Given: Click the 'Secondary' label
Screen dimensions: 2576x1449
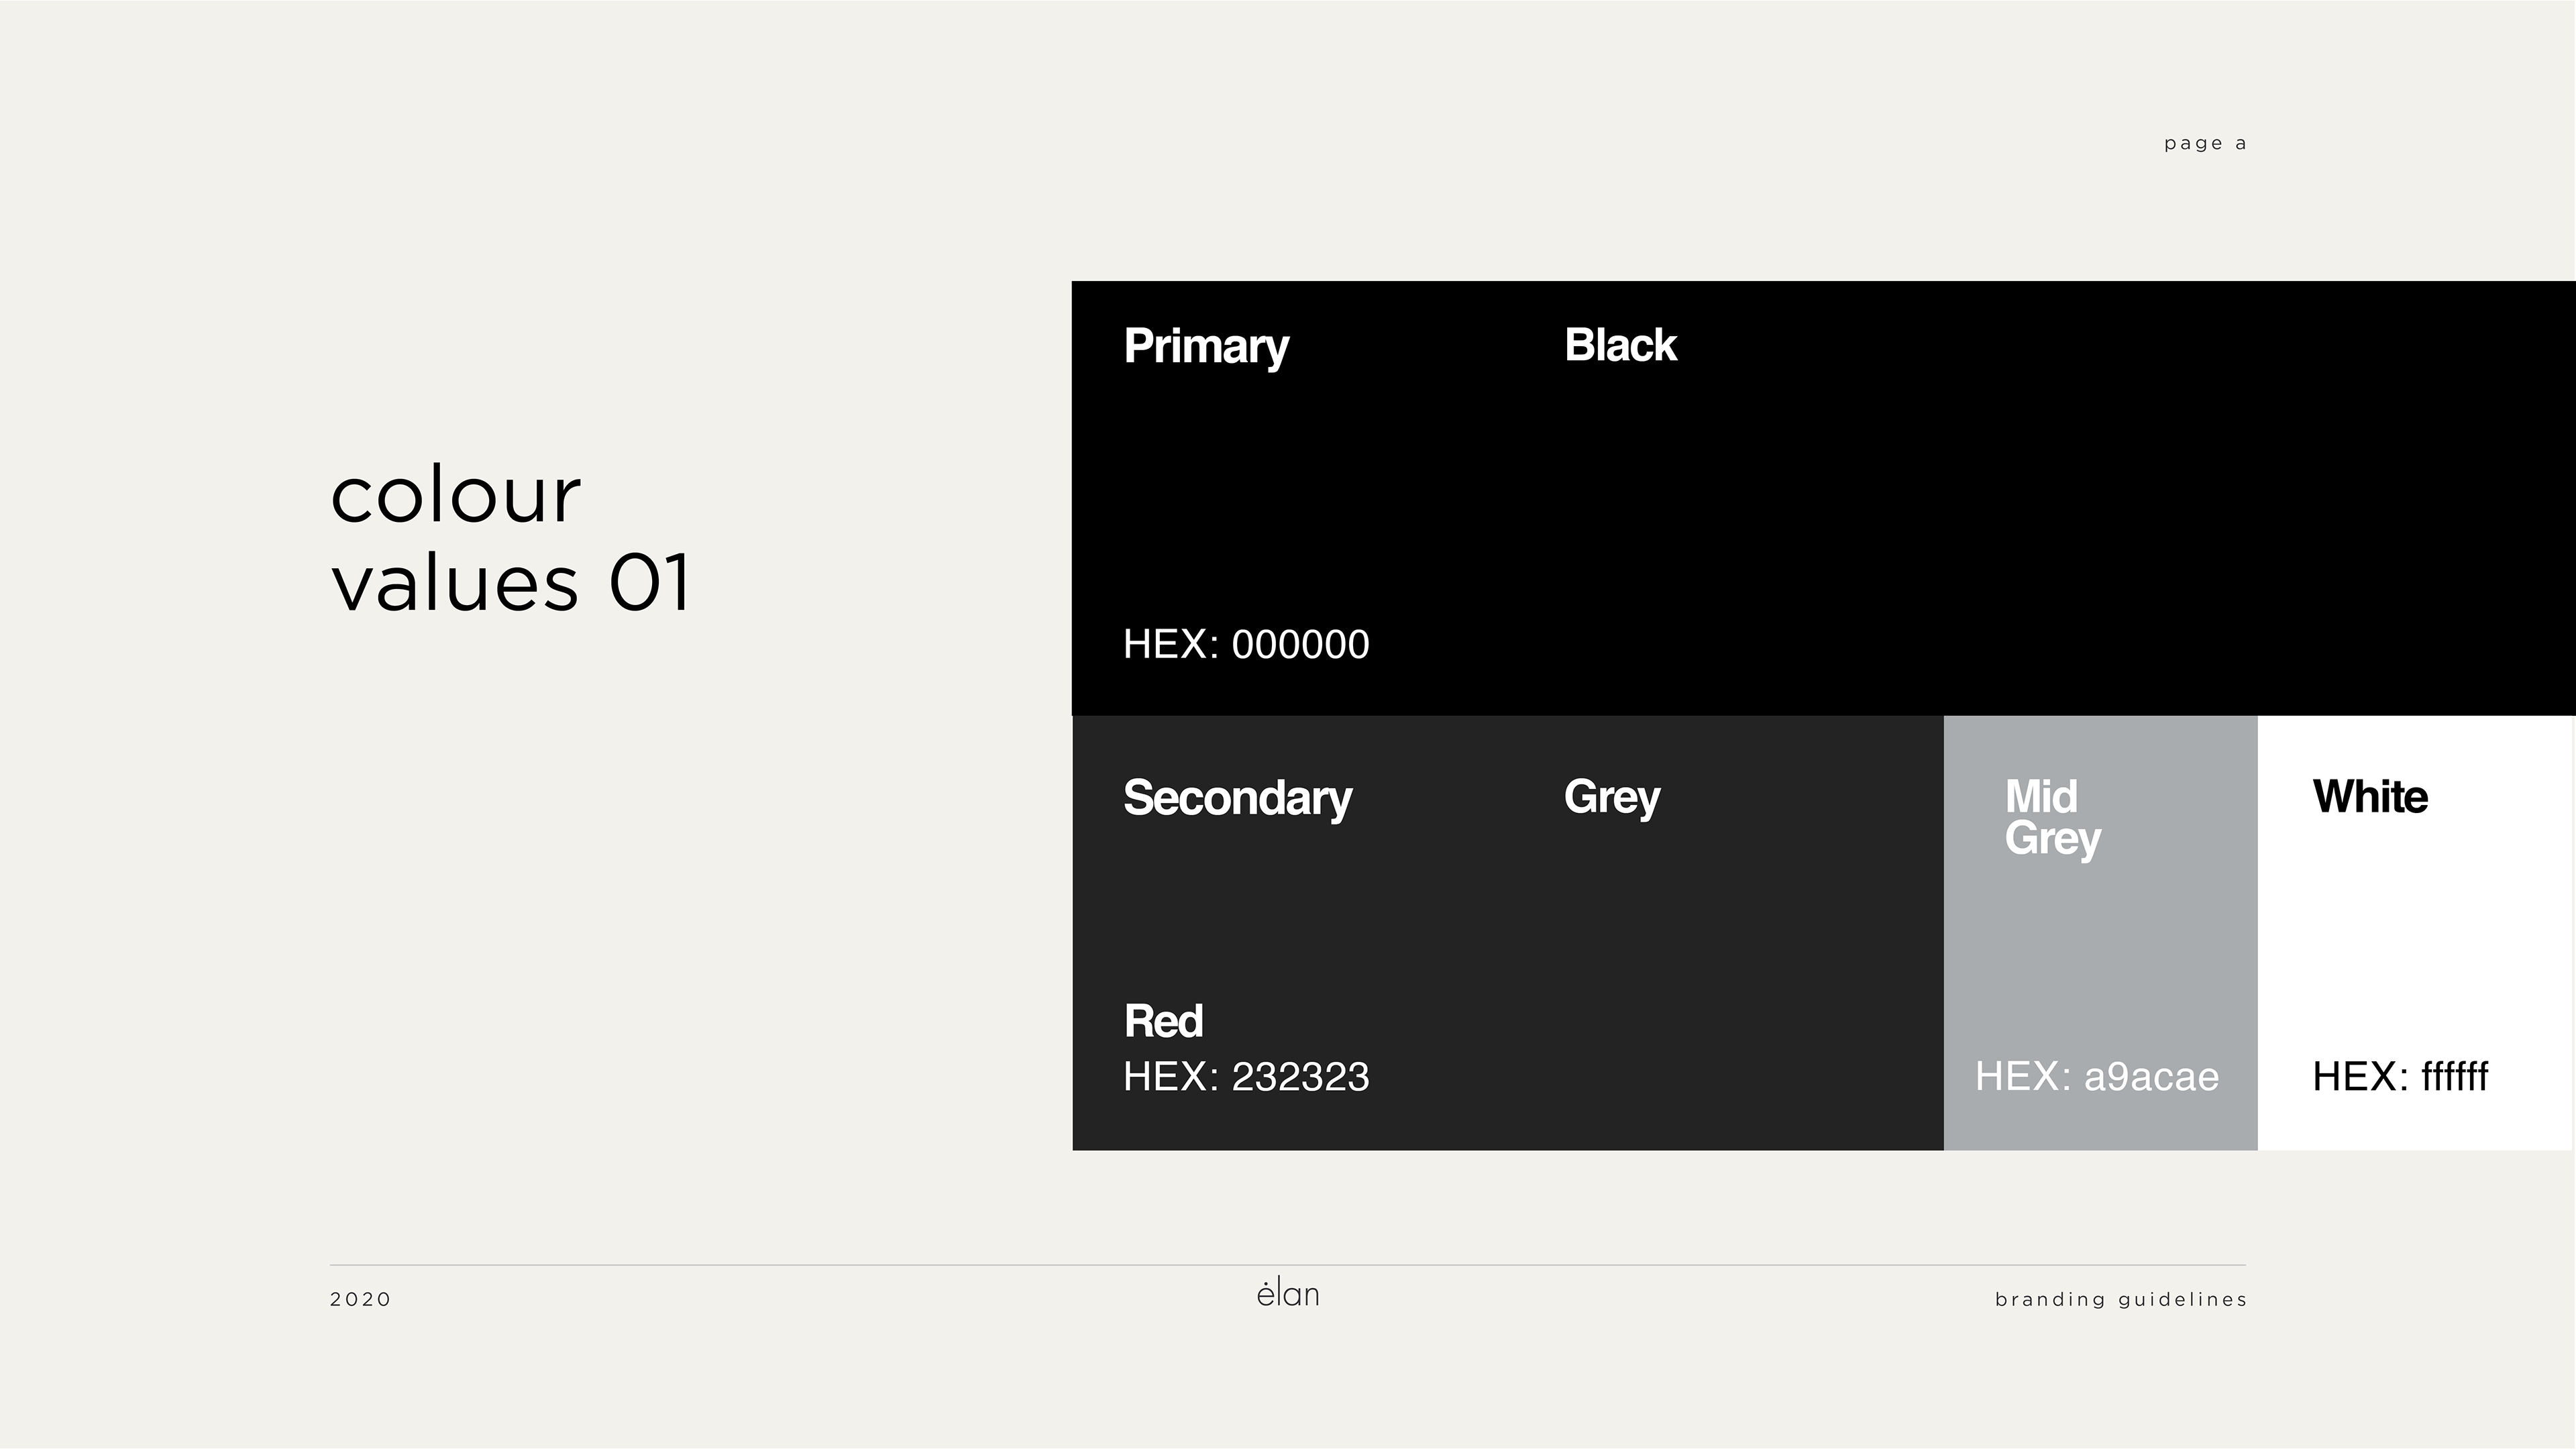Looking at the screenshot, I should coord(1237,798).
